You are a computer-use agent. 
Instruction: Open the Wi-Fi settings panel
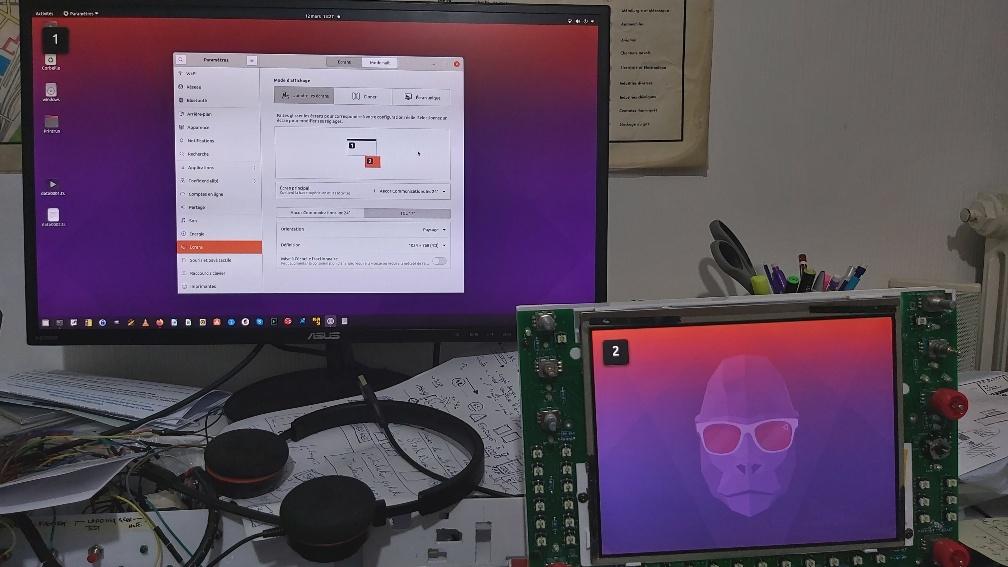pos(219,74)
